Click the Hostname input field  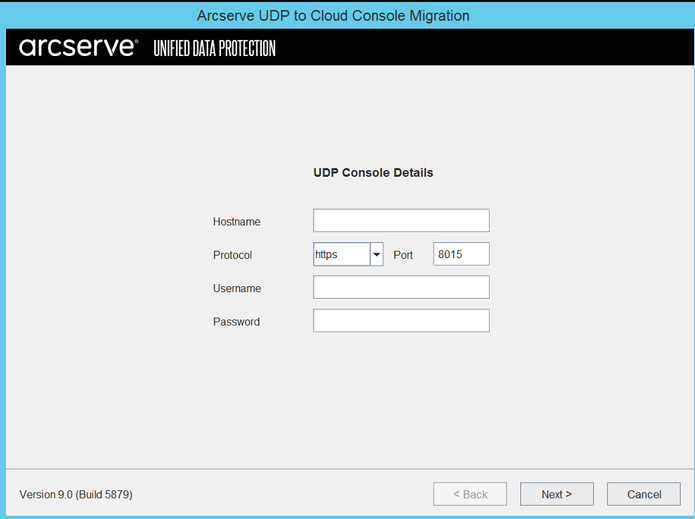(401, 220)
